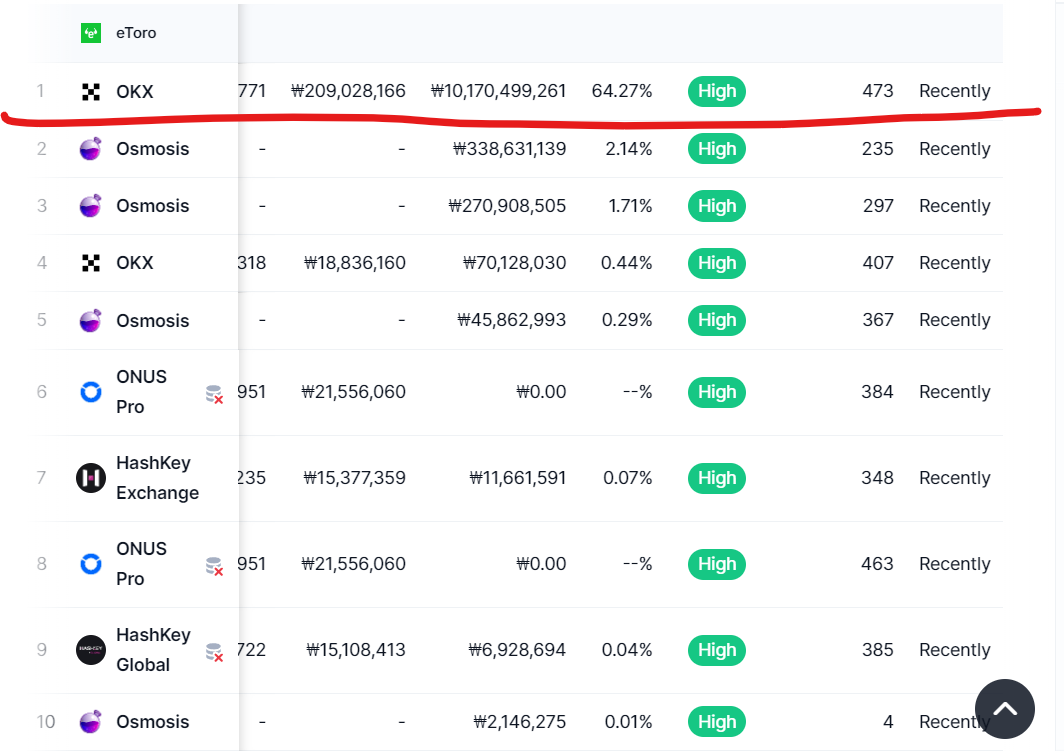Click the High badge in the 1.71% row
The width and height of the screenshot is (1064, 751).
717,206
